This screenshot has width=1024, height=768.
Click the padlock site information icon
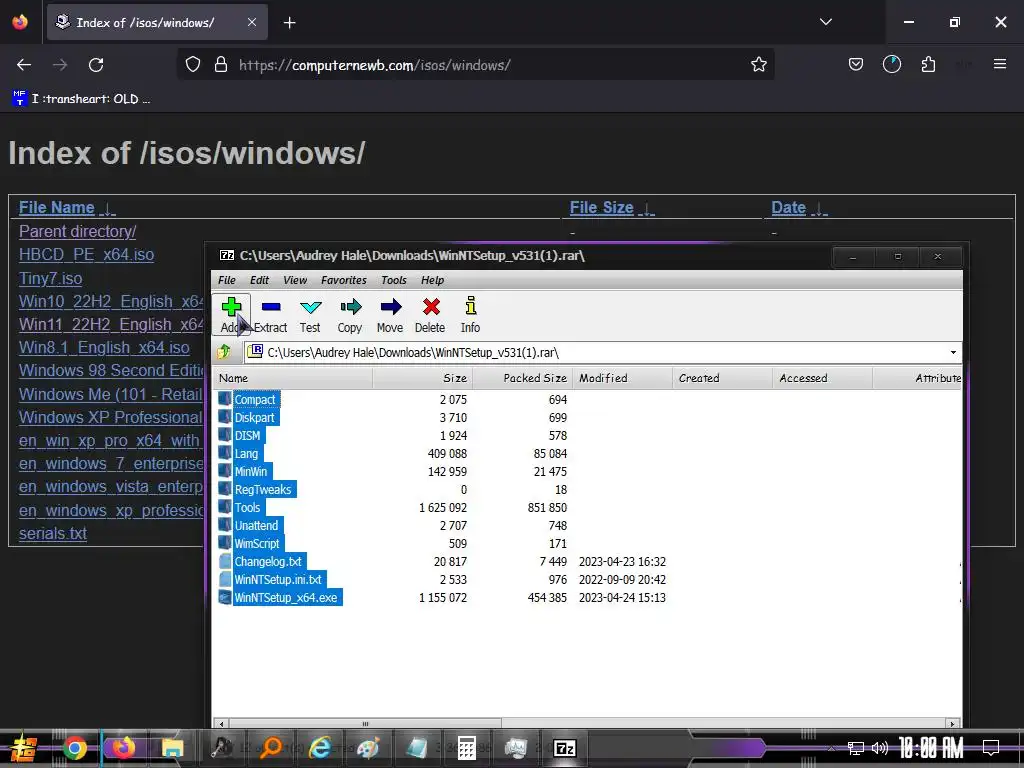point(221,65)
